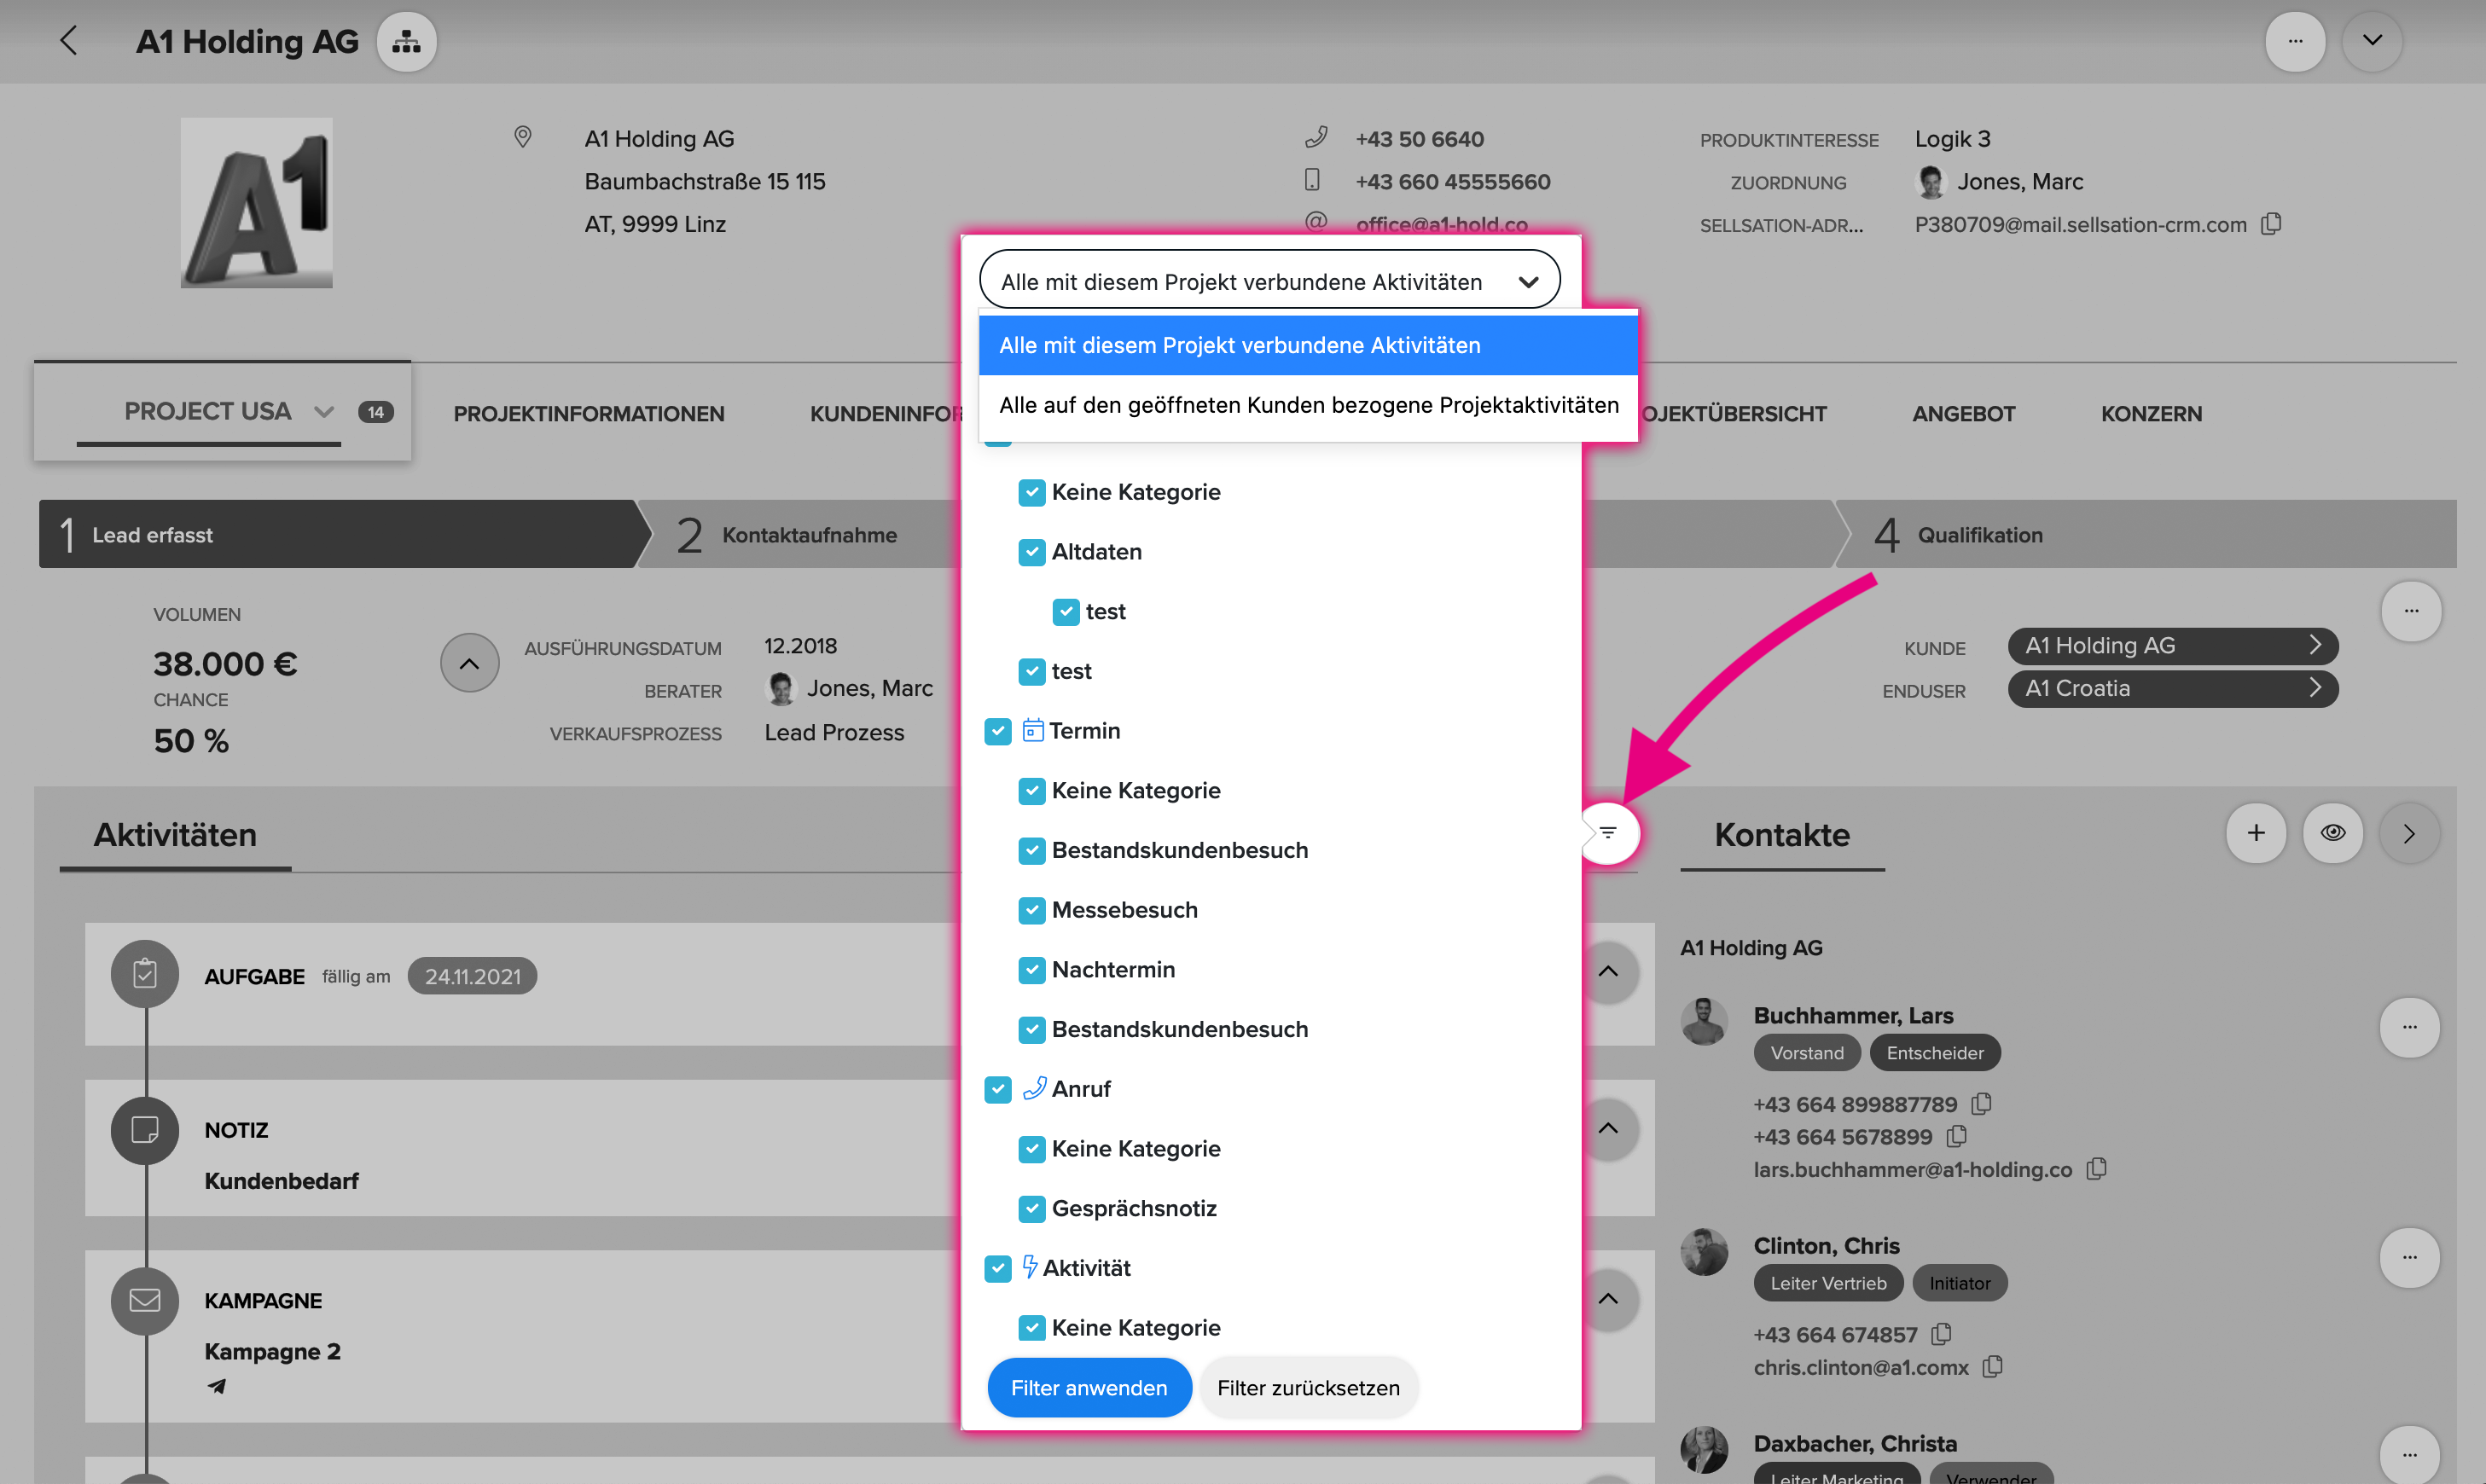Switch to the ANGEBOT tab
Viewport: 2486px width, 1484px height.
(1963, 413)
